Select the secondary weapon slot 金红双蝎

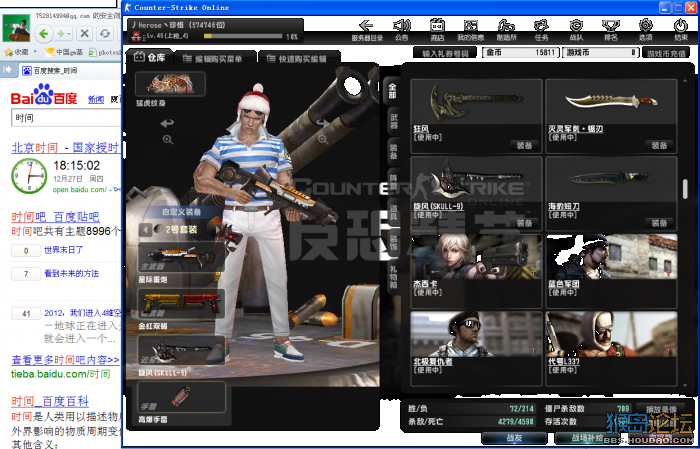point(181,304)
